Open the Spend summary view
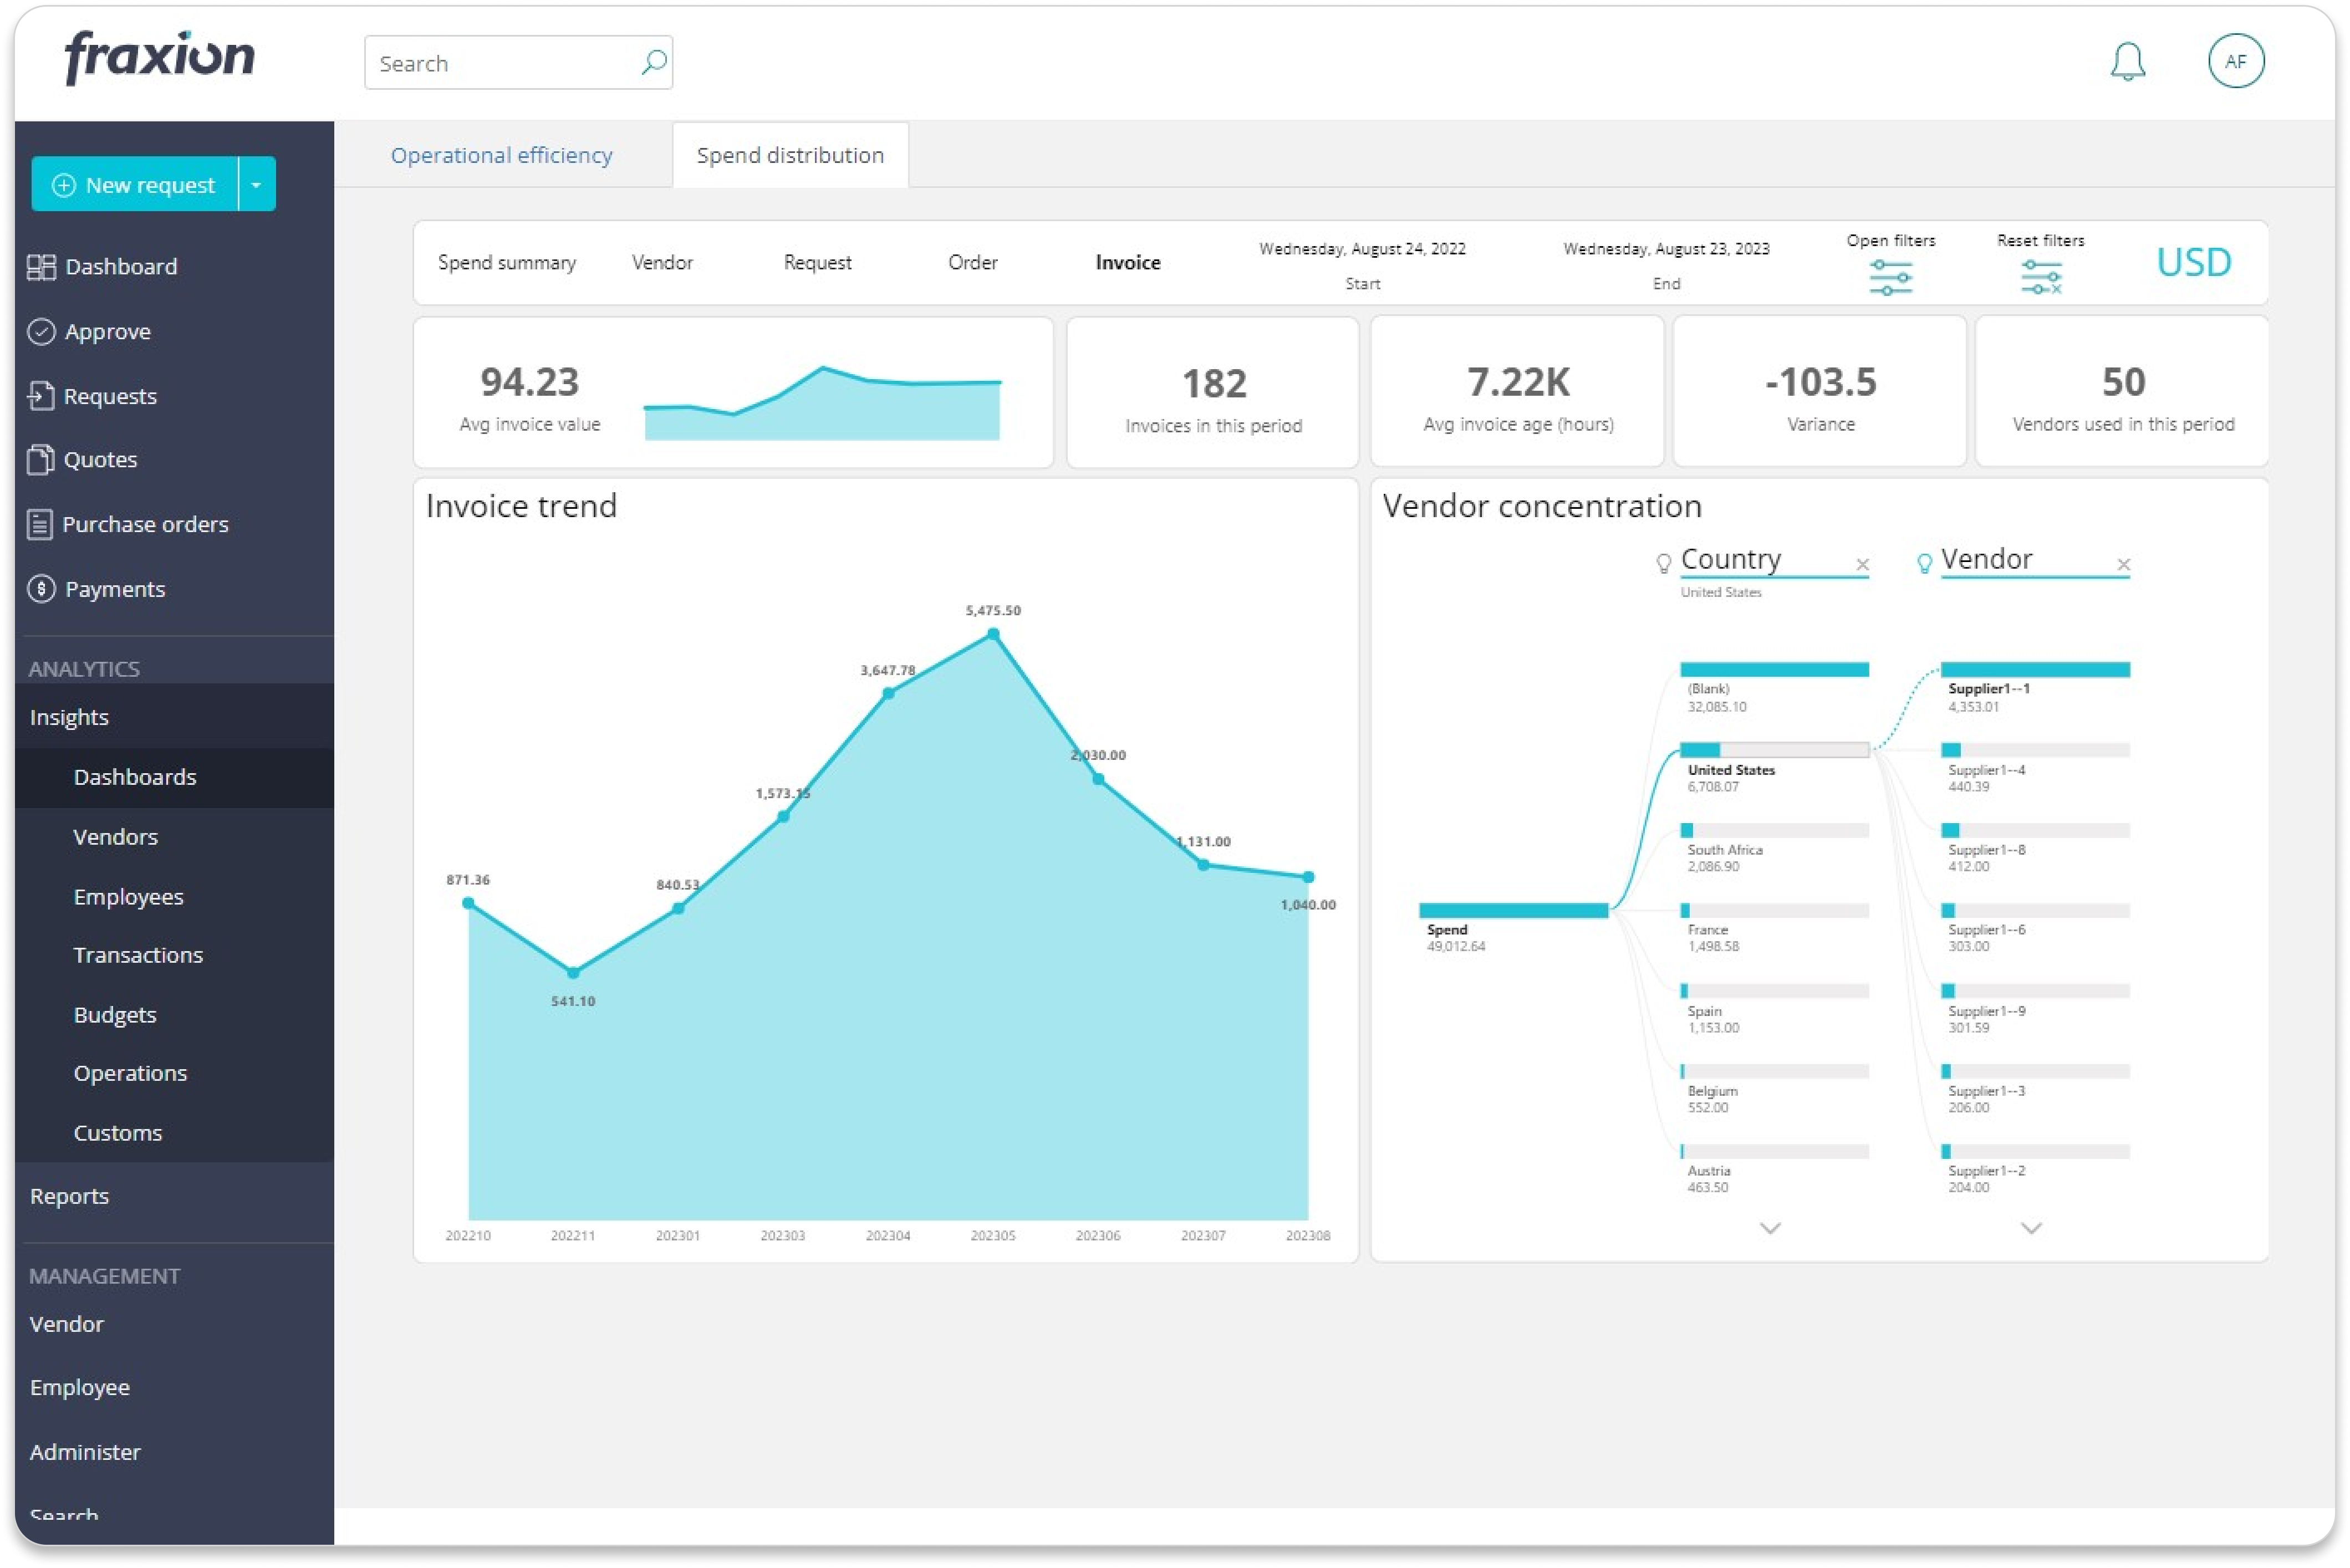2350x1568 pixels. (507, 263)
